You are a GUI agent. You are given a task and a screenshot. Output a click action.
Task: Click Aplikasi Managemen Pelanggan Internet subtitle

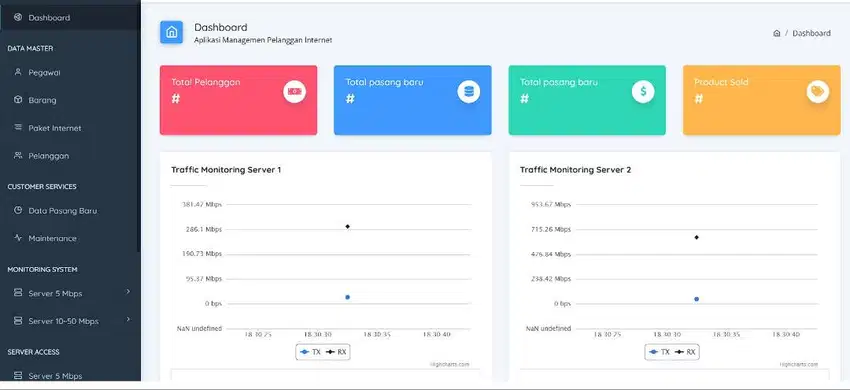click(263, 40)
